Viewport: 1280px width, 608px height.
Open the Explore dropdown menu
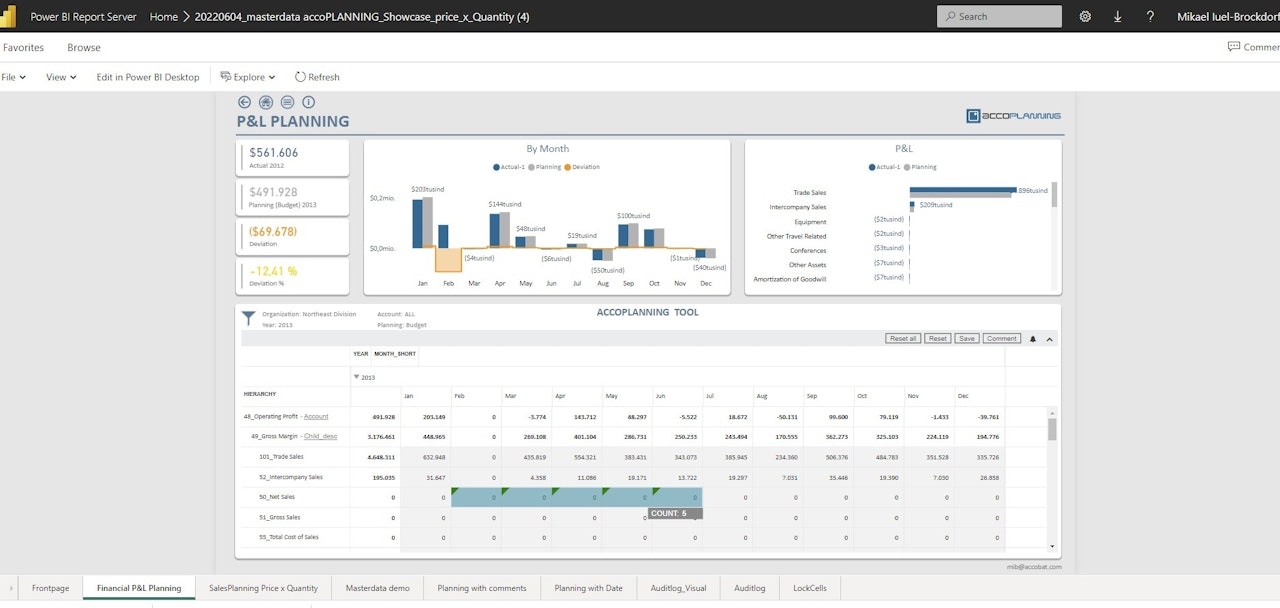pos(247,77)
